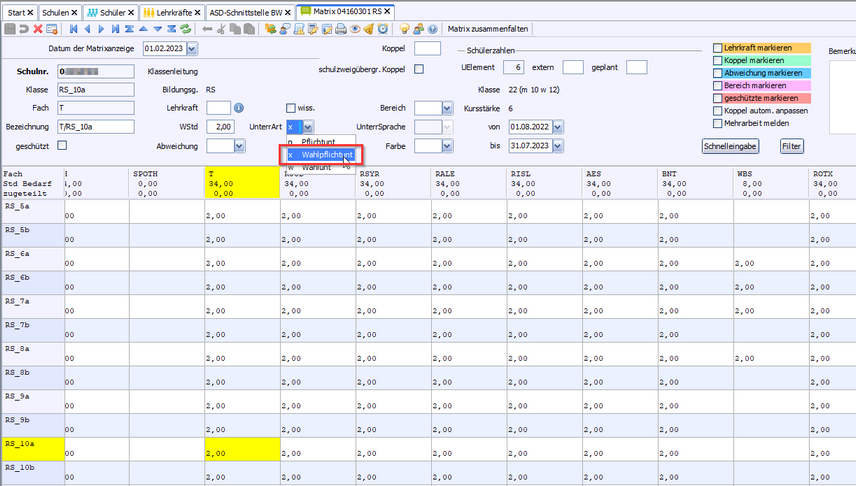Enable Koppel markieren checkbox
The image size is (856, 486).
click(x=718, y=61)
